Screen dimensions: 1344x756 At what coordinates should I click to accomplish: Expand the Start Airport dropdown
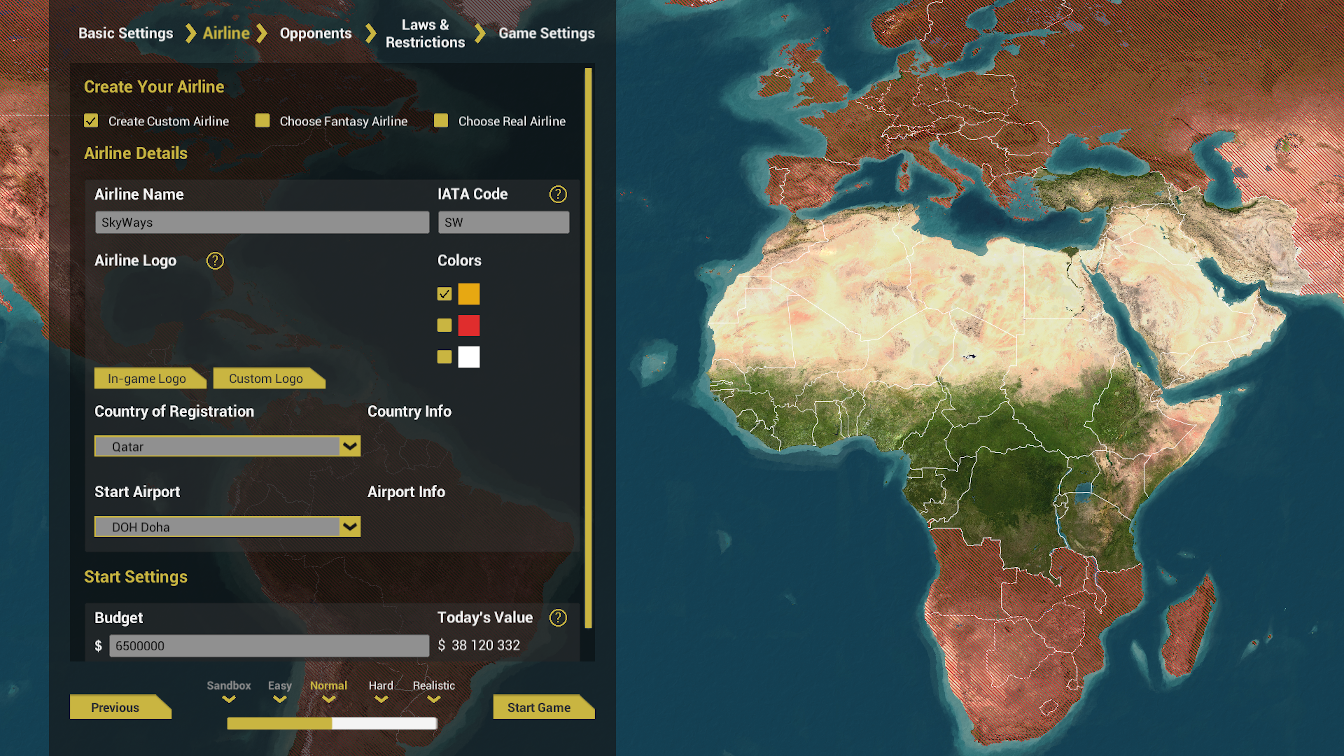pos(349,526)
